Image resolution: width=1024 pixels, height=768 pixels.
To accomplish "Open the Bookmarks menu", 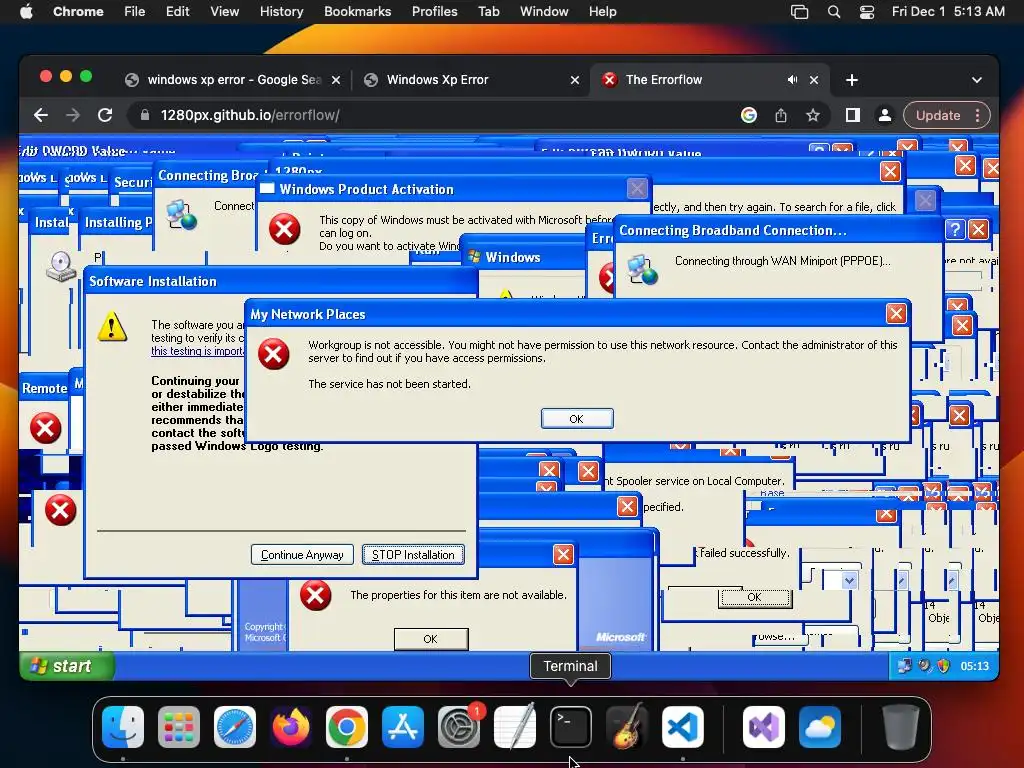I will point(358,12).
